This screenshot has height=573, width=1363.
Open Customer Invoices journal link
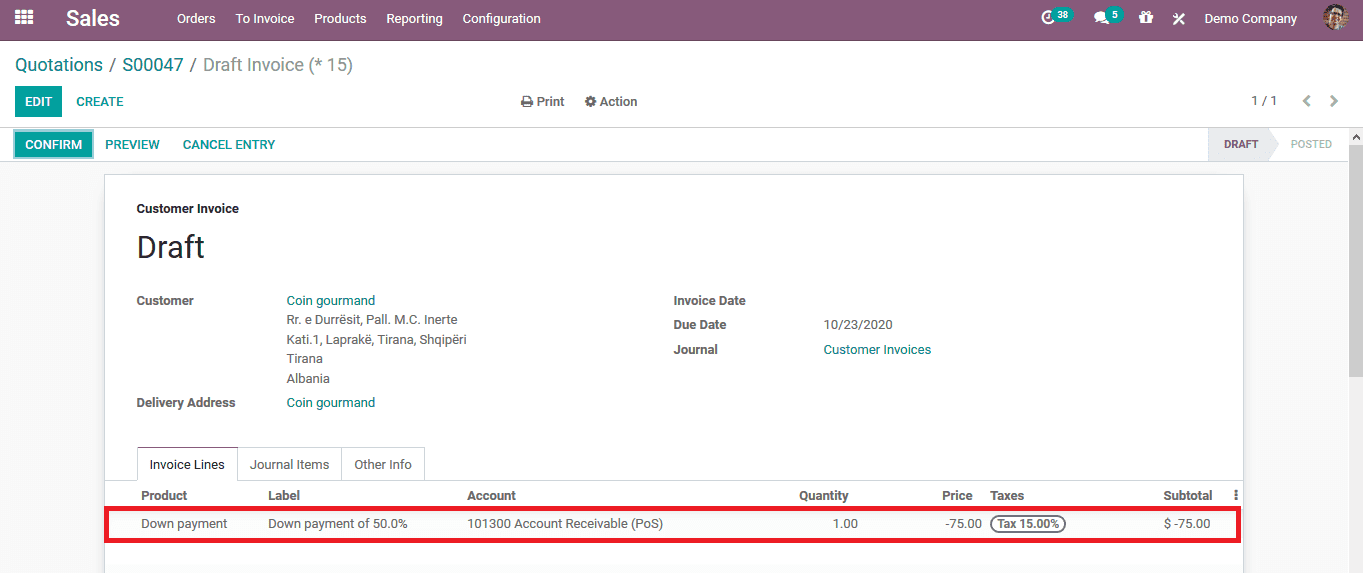click(x=877, y=349)
